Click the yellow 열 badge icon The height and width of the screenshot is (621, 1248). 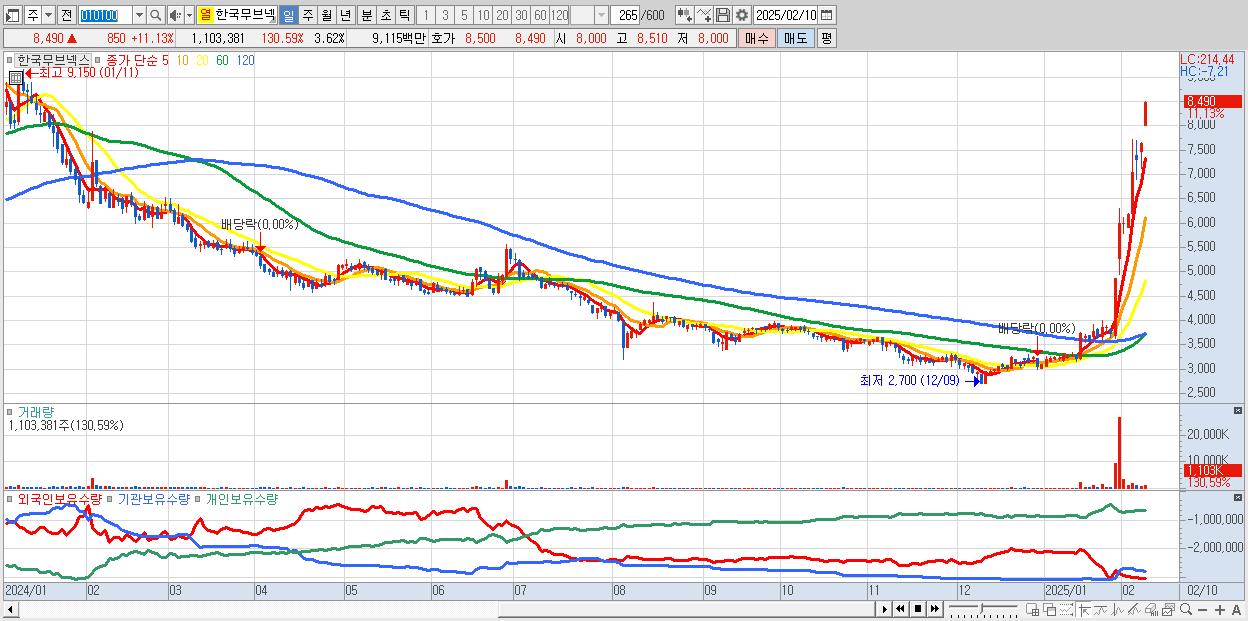click(205, 16)
